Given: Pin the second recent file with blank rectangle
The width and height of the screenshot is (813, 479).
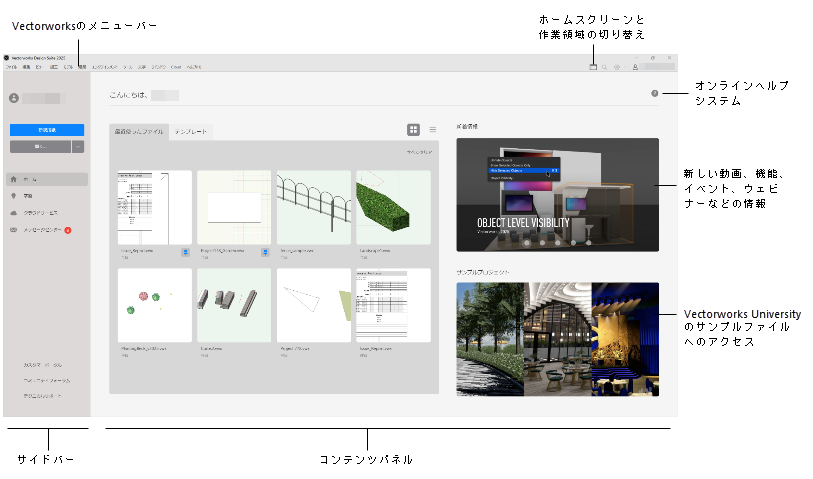Looking at the screenshot, I should click(265, 252).
